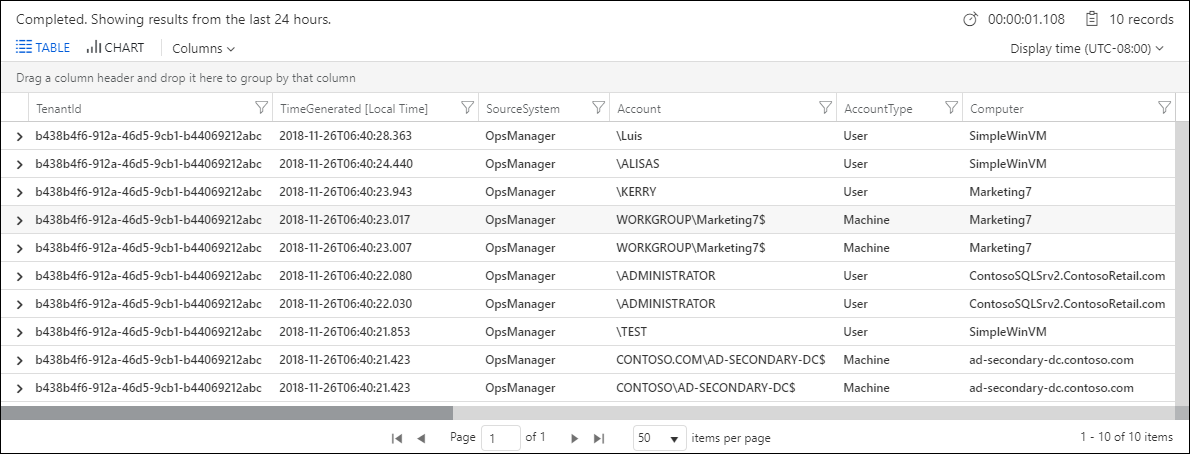The height and width of the screenshot is (454, 1190).
Task: Go to the previous page arrow
Action: tap(421, 438)
